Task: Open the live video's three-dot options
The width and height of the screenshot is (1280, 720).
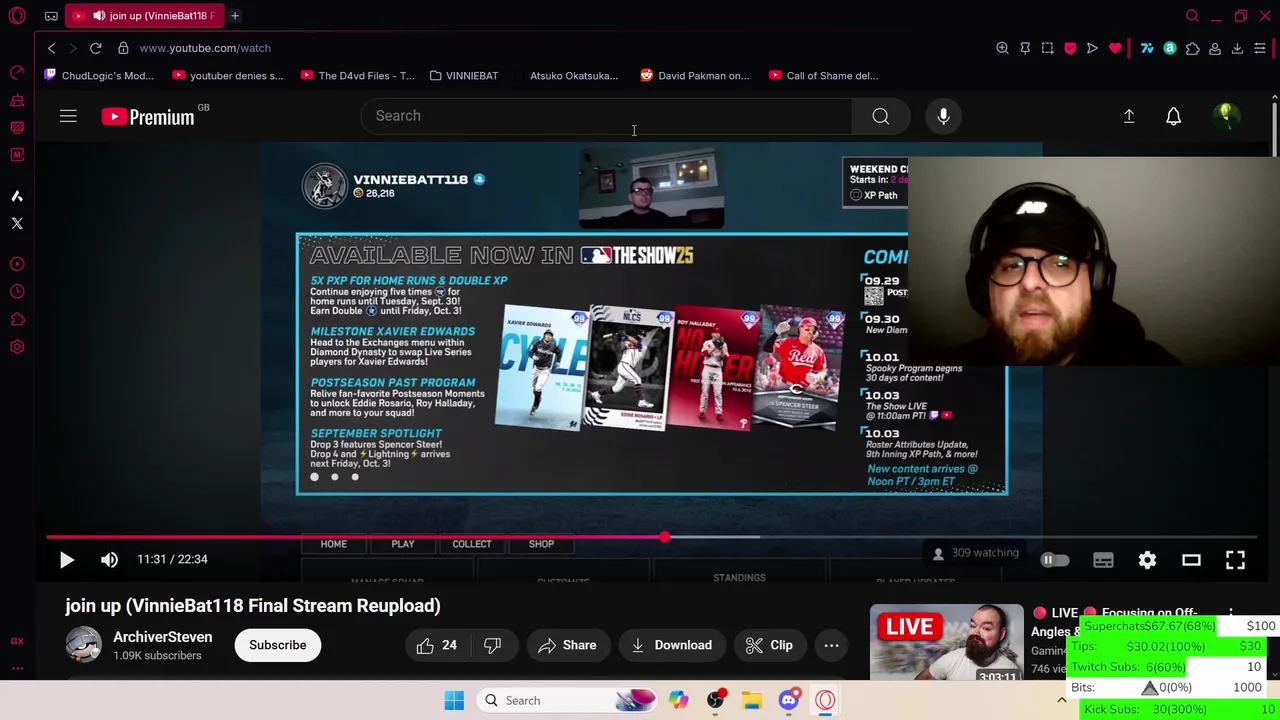Action: (1231, 613)
